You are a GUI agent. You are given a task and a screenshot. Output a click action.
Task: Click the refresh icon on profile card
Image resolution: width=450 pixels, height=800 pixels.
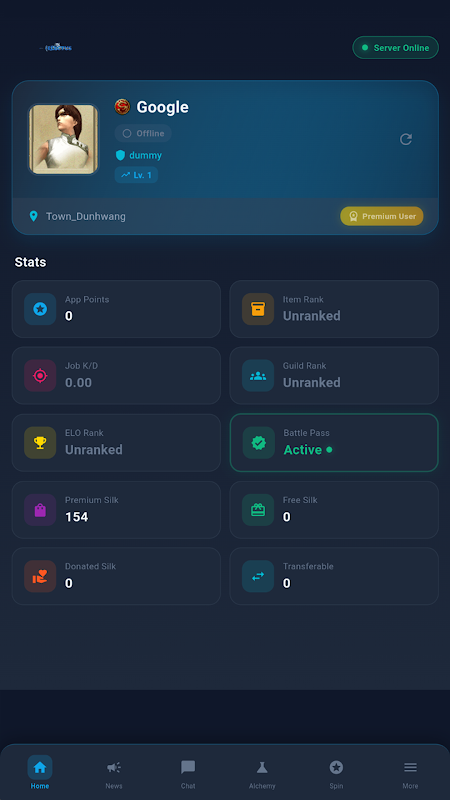(x=406, y=139)
